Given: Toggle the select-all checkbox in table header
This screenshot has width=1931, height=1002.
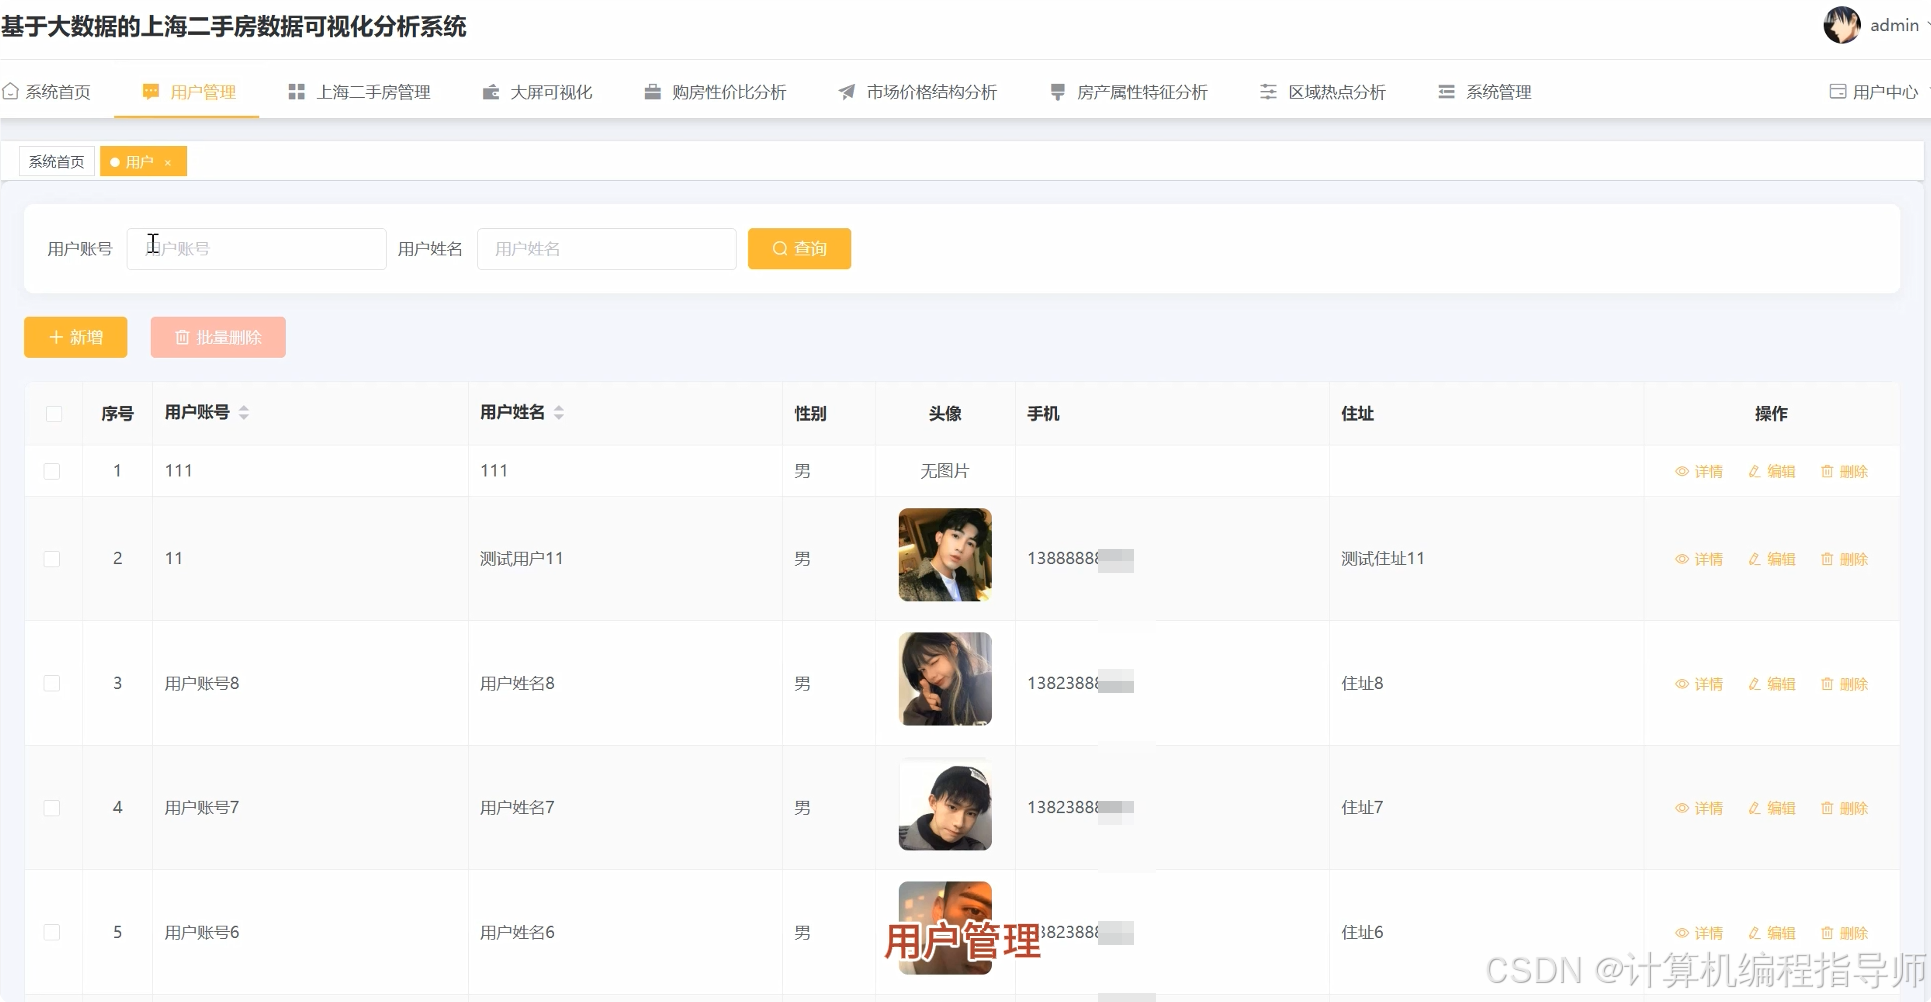Looking at the screenshot, I should (53, 413).
